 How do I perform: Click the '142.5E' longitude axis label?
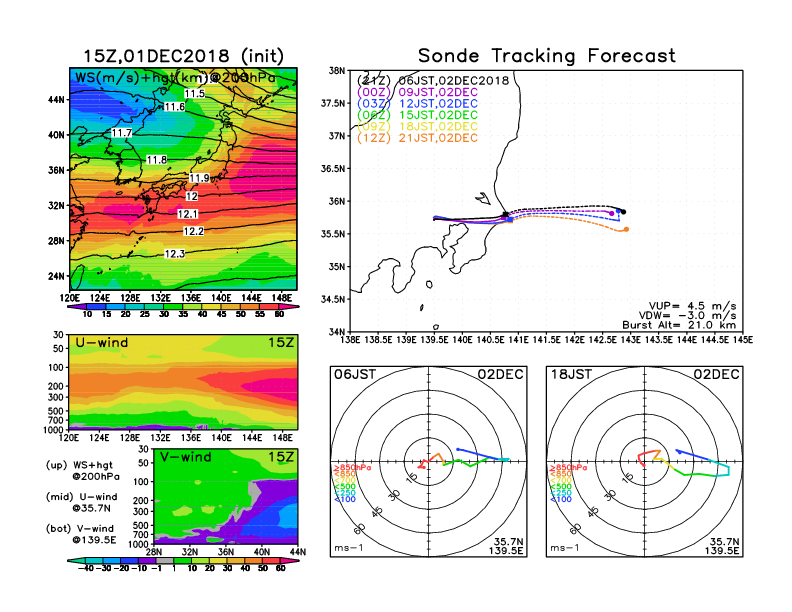click(x=603, y=340)
